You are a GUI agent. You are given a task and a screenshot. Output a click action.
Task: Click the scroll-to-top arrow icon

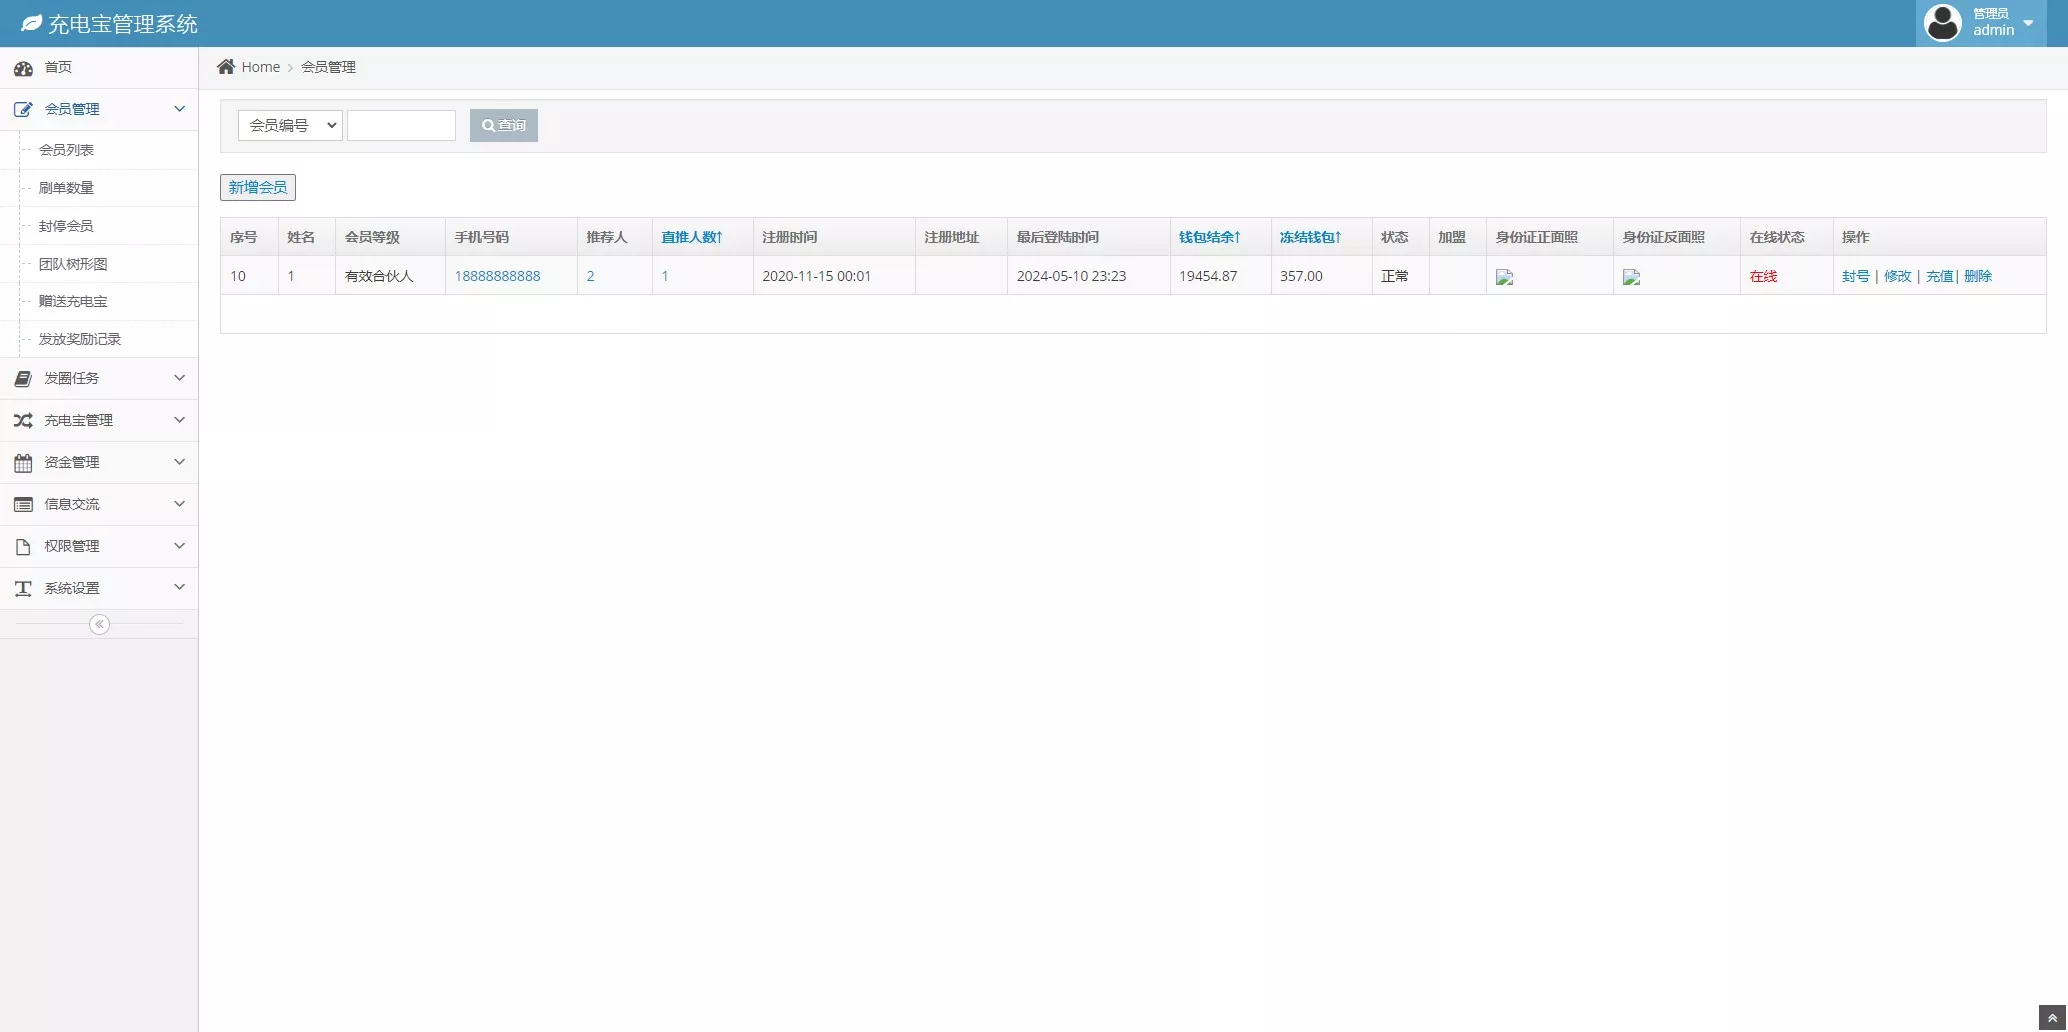pos(2052,1018)
